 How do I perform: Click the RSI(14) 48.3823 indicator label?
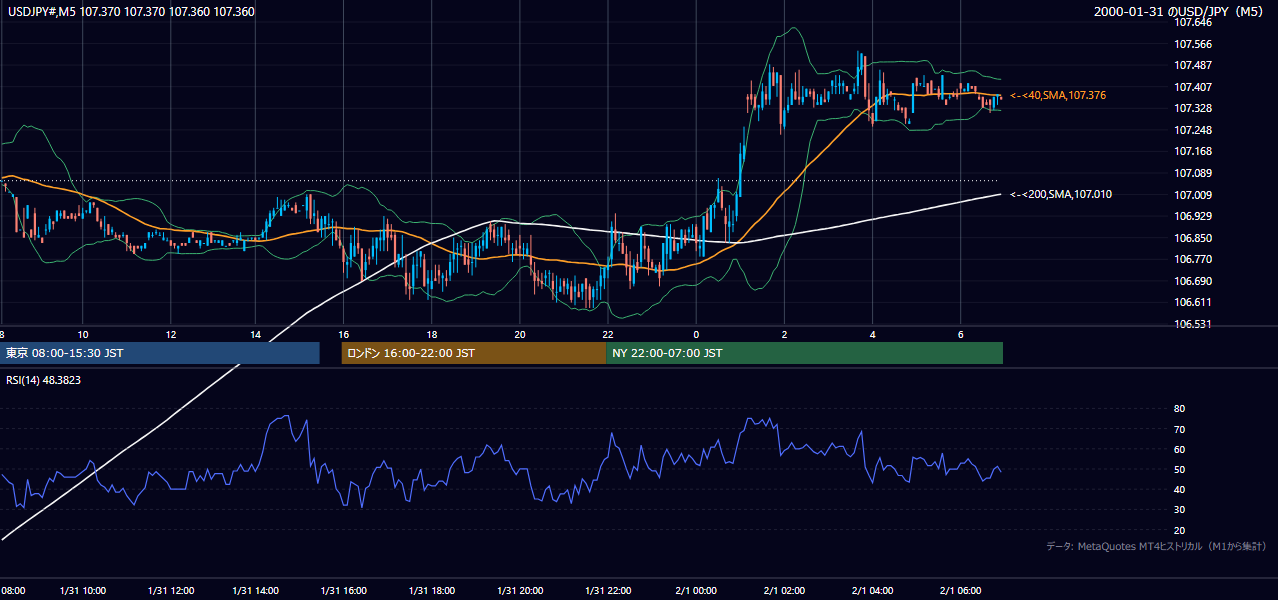(43, 381)
